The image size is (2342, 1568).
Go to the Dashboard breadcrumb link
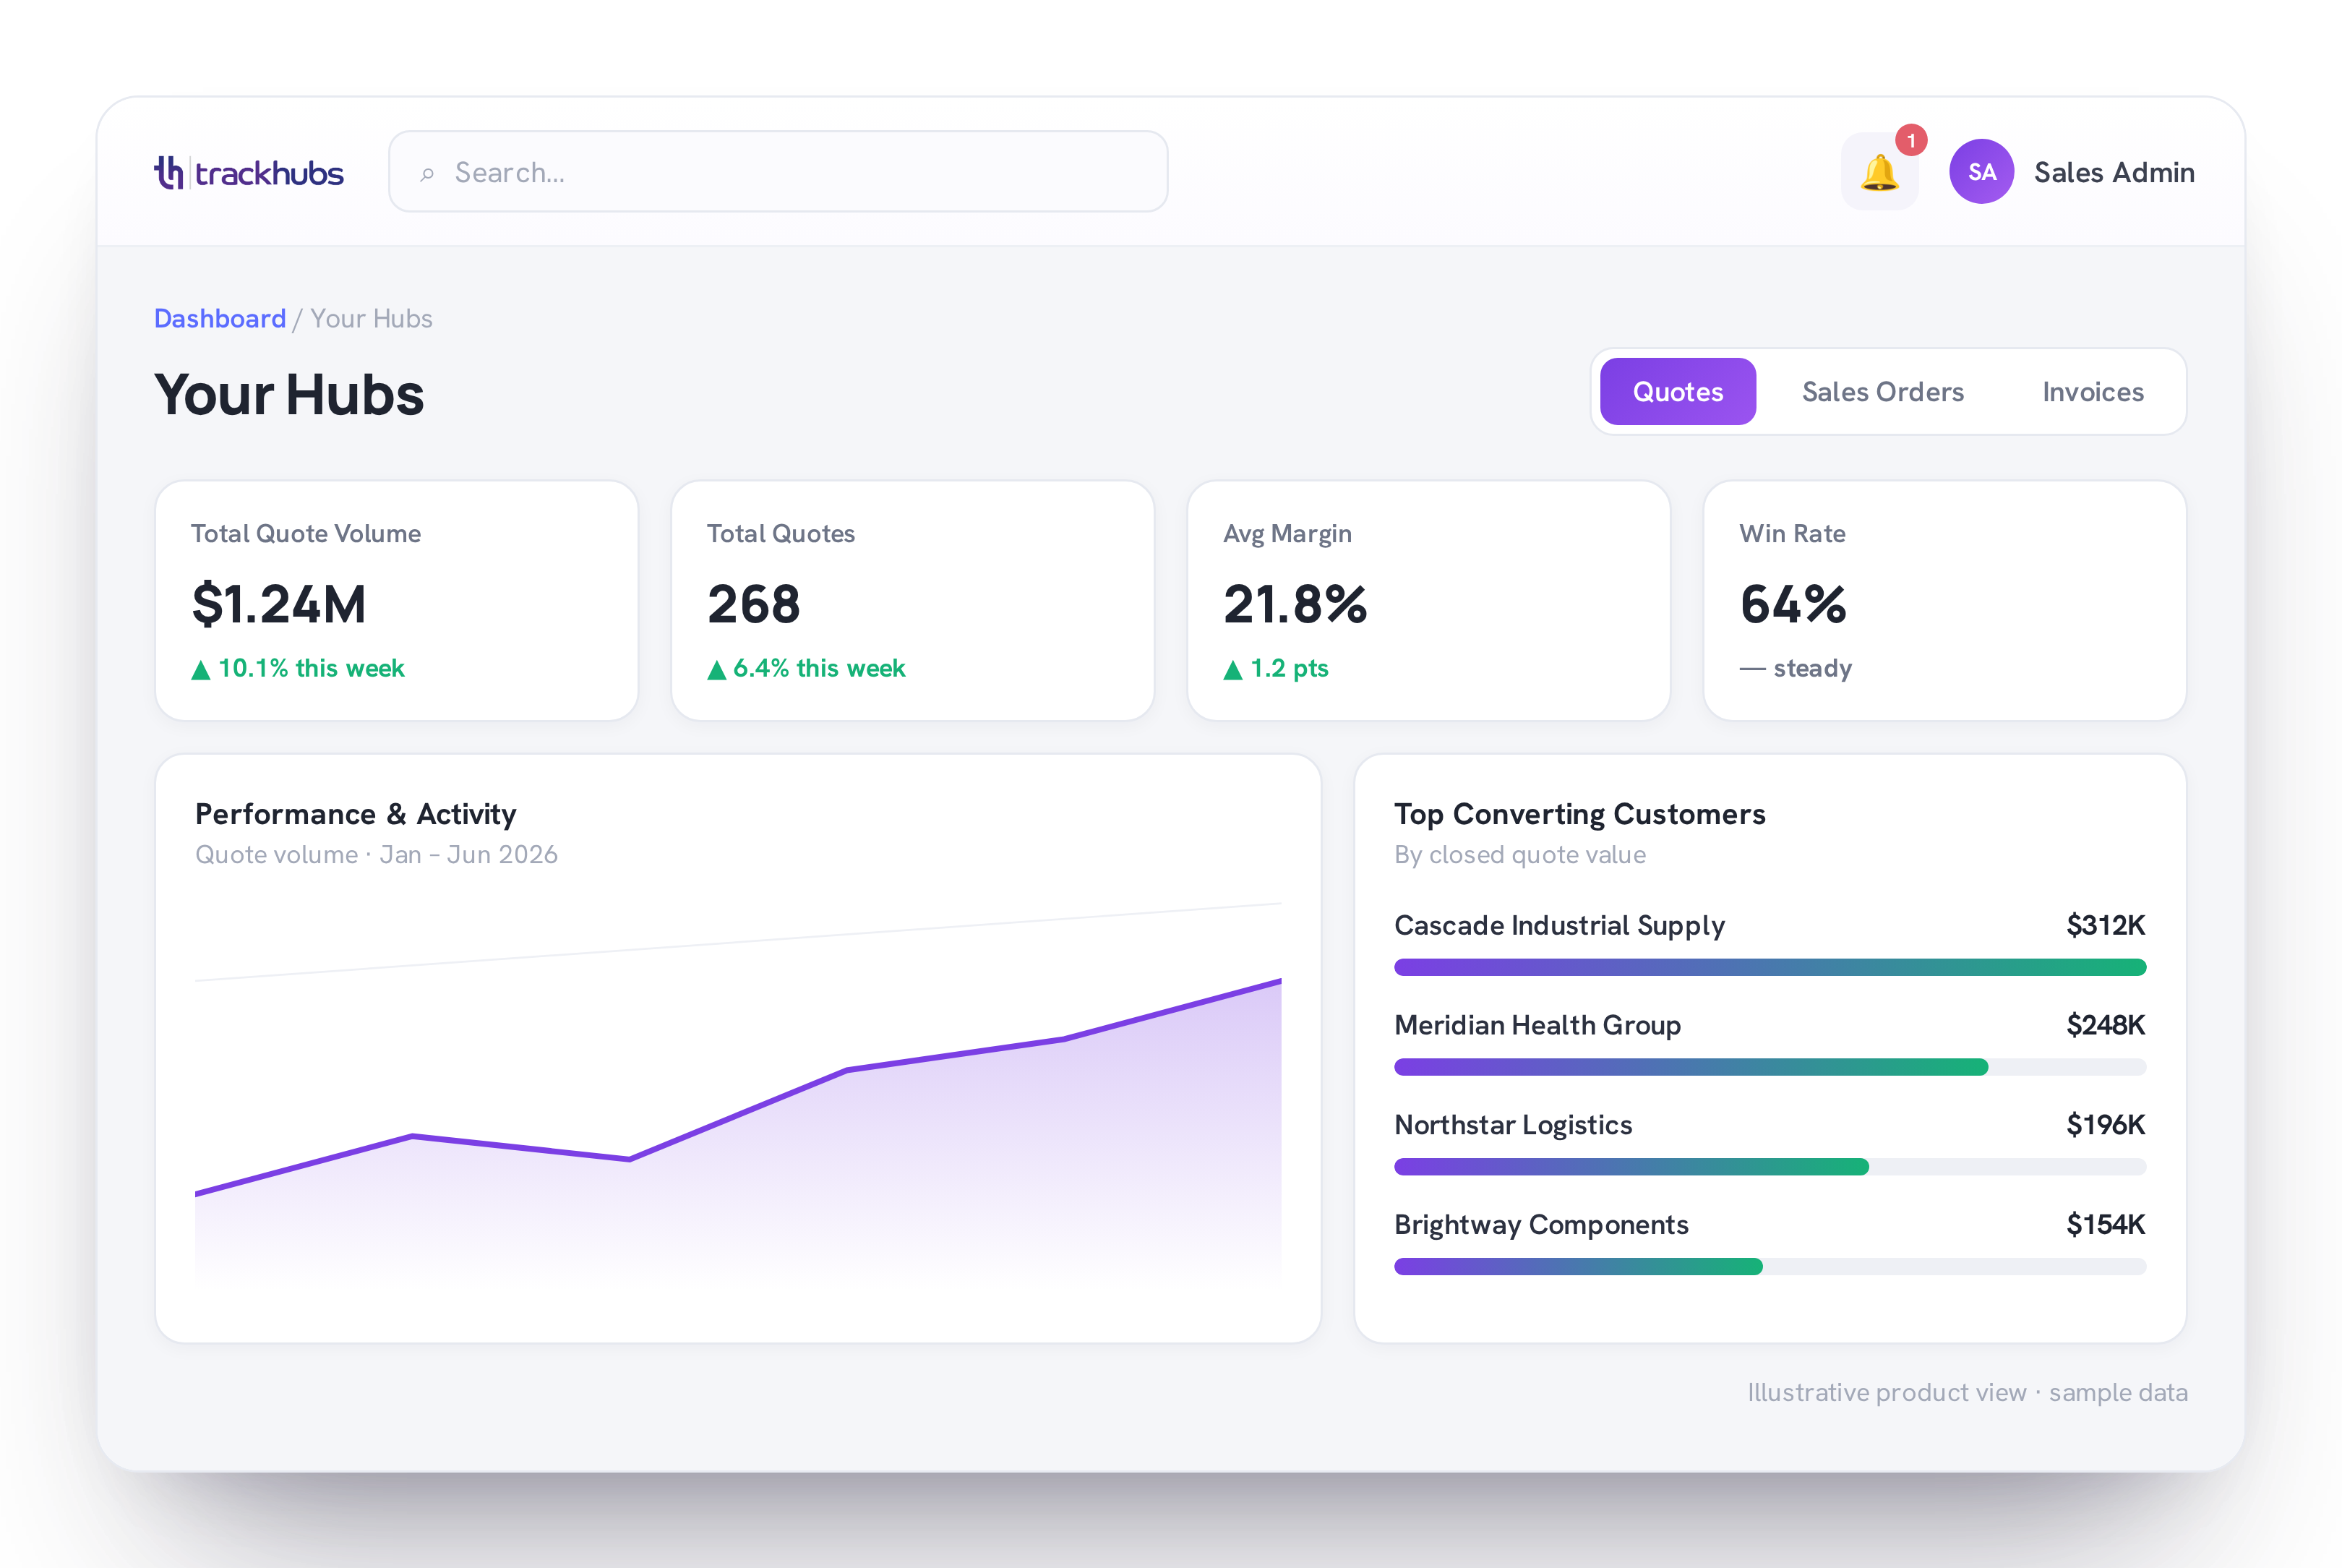click(x=220, y=318)
